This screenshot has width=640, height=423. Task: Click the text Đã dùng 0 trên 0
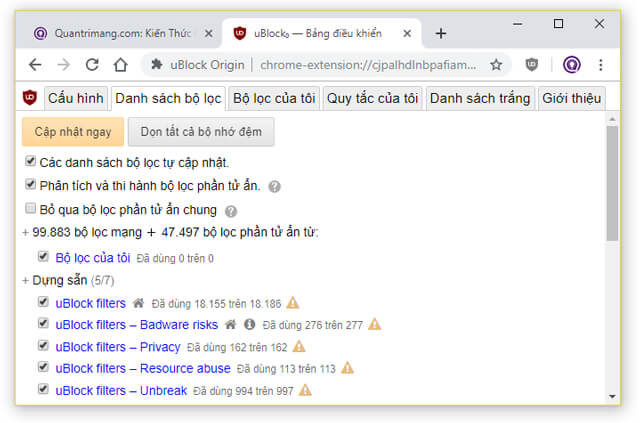point(175,258)
